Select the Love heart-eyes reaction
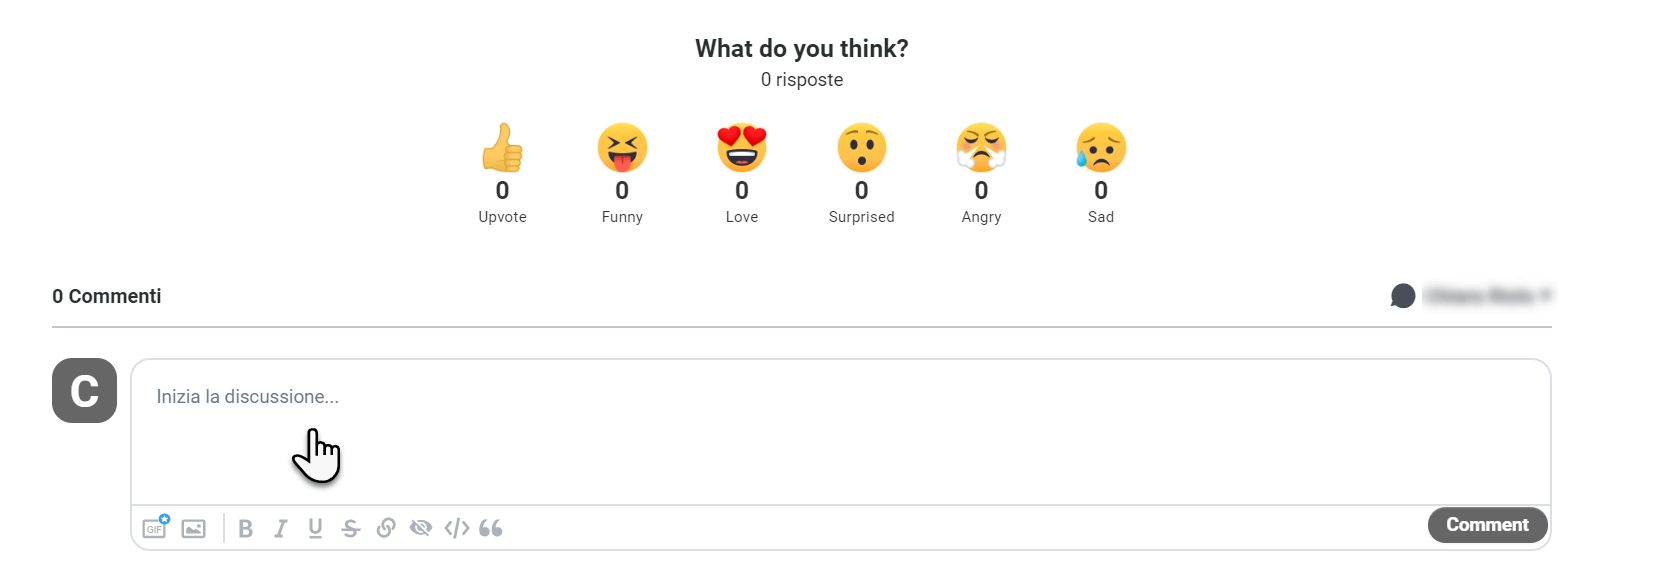This screenshot has width=1668, height=576. 742,148
